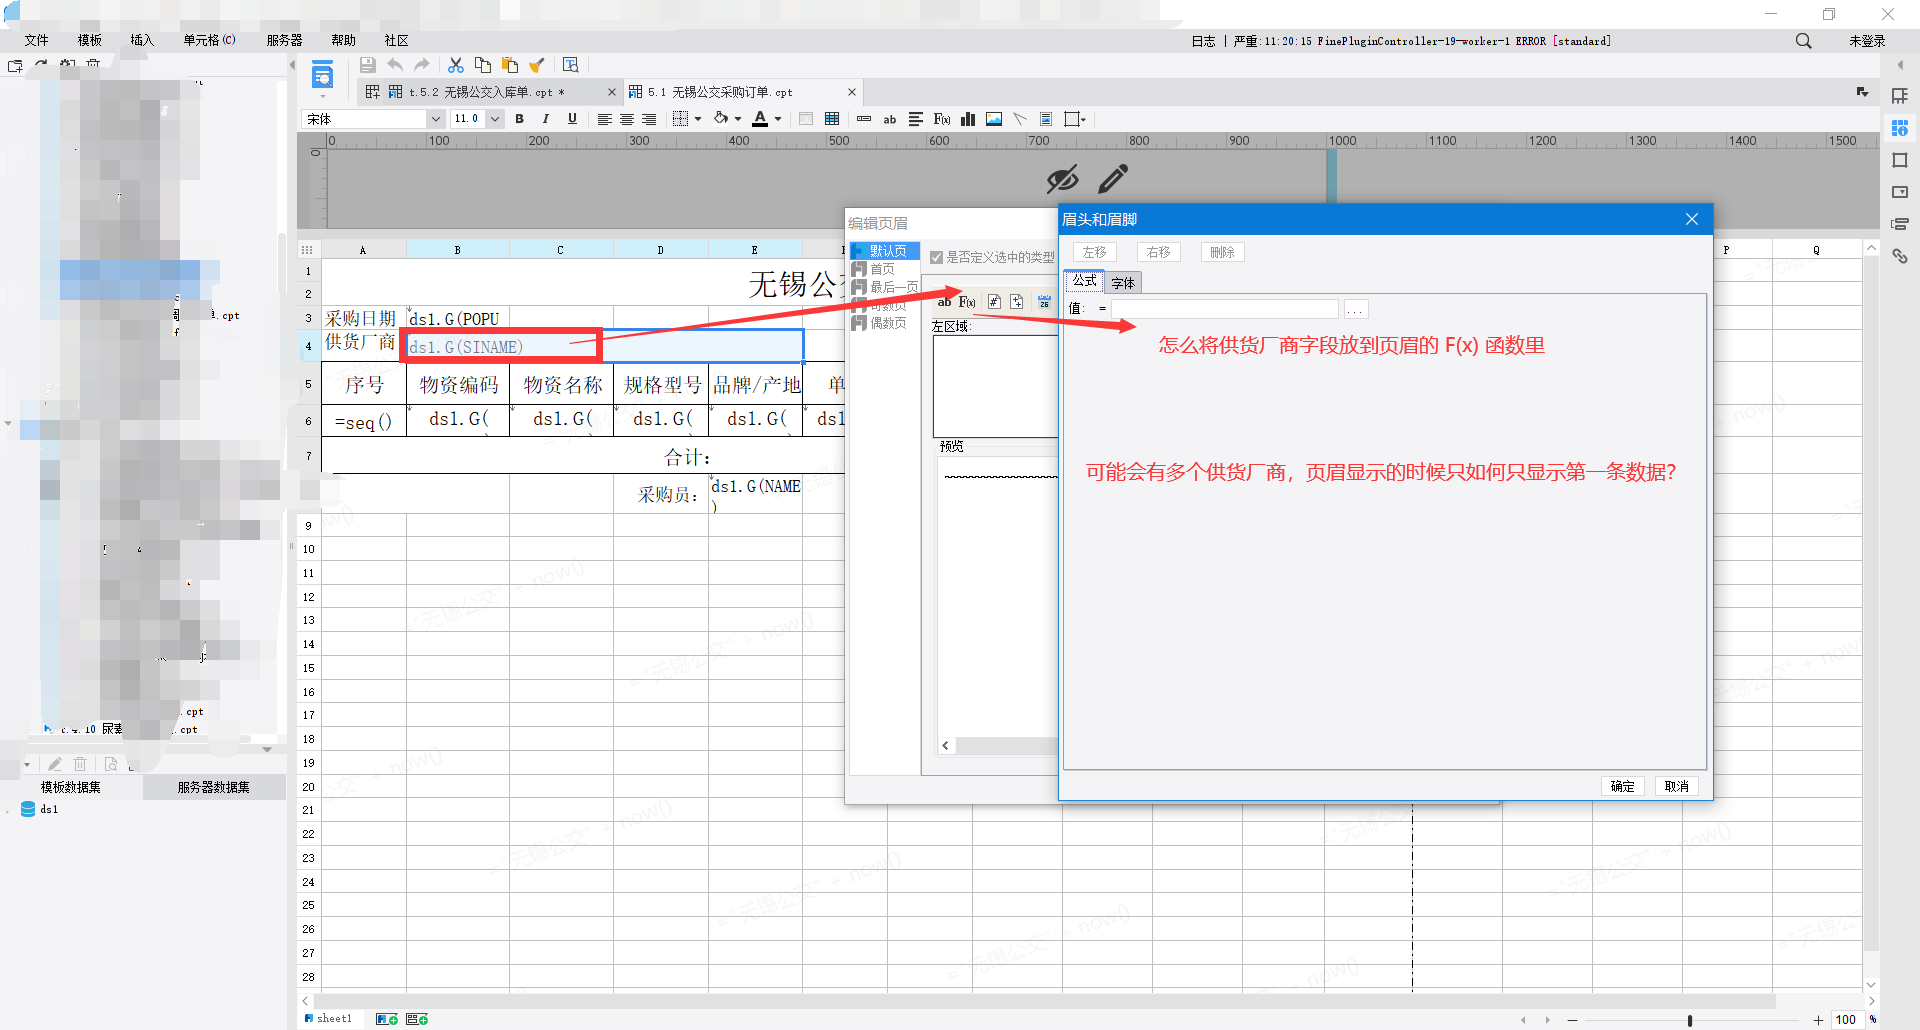Insert formula with header editor F(x) icon
The width and height of the screenshot is (1920, 1030).
click(x=967, y=302)
